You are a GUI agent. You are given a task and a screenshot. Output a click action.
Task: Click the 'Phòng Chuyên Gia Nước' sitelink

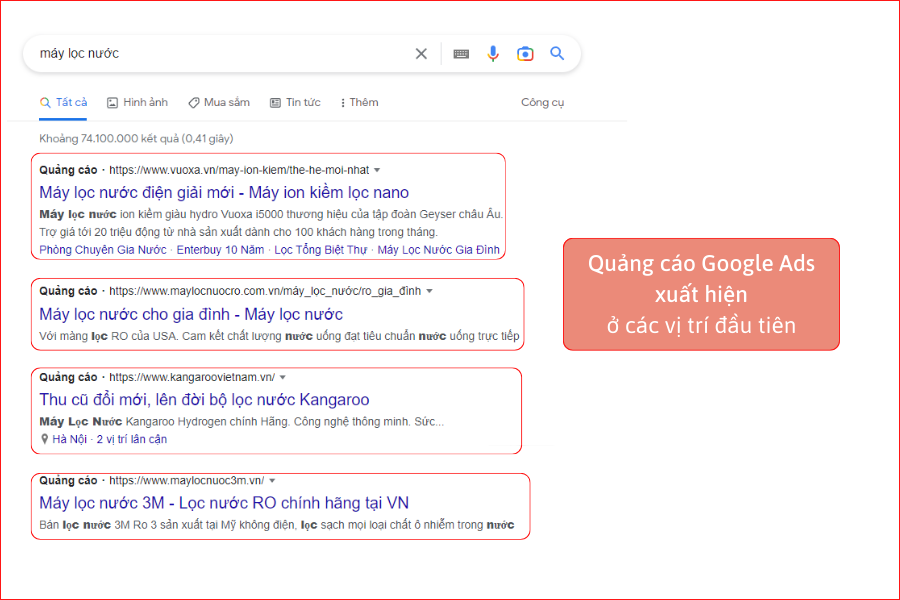103,250
